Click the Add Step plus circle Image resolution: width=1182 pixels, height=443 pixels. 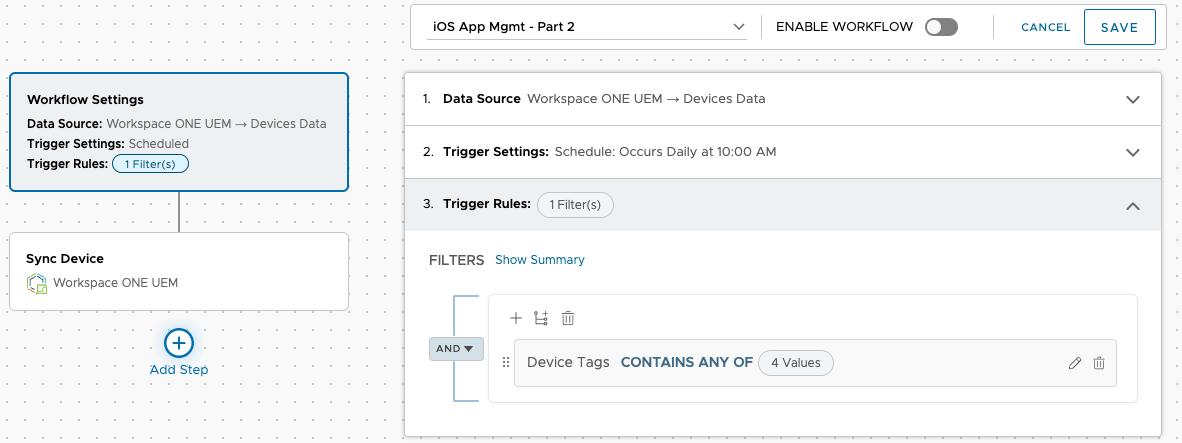pyautogui.click(x=179, y=344)
